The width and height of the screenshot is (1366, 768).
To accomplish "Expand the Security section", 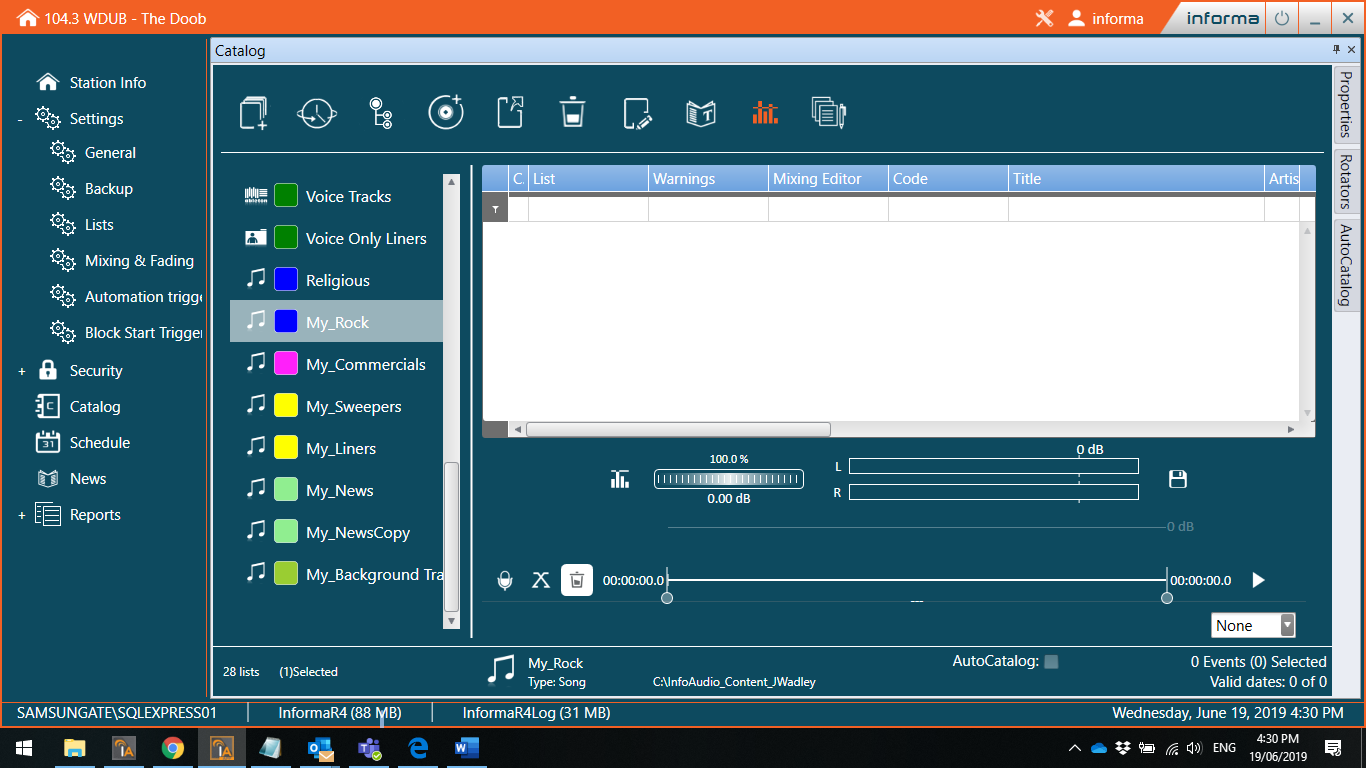I will (22, 370).
